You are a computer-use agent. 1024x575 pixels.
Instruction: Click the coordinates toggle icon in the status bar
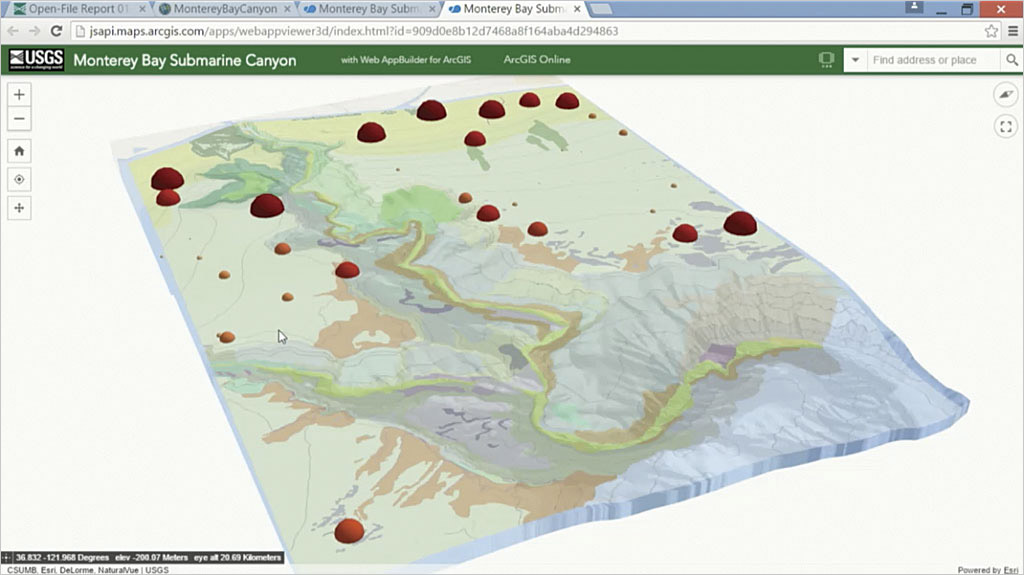[7, 557]
